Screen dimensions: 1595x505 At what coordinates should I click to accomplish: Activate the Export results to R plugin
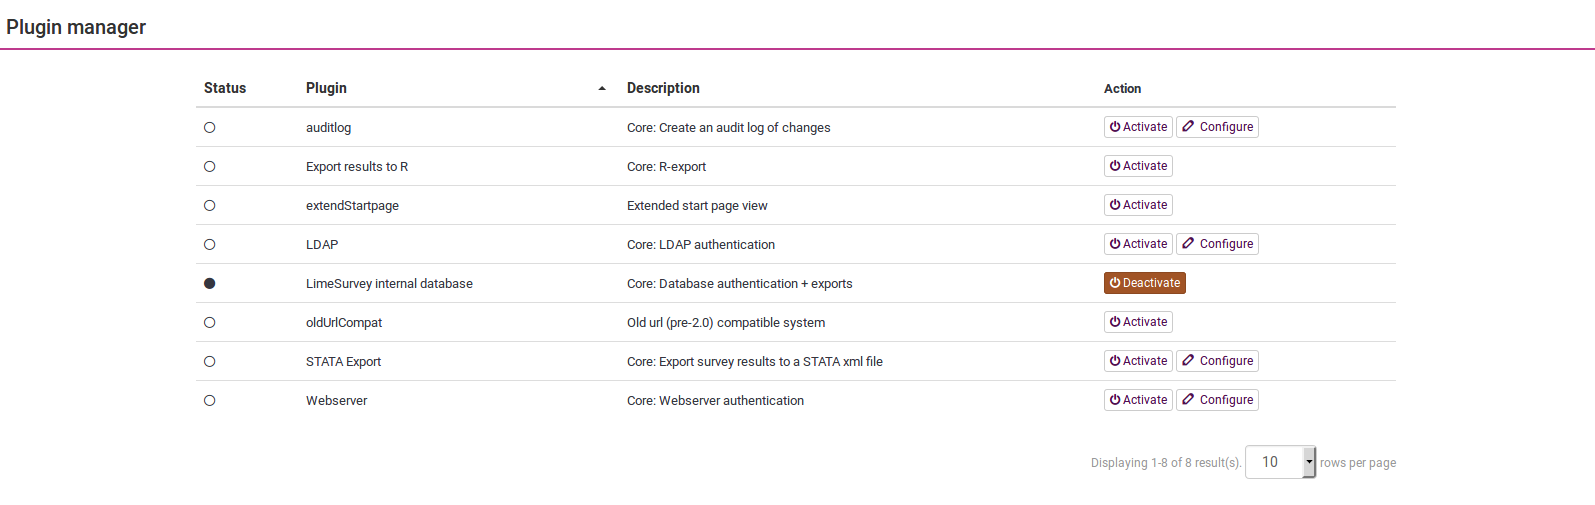coord(1138,166)
